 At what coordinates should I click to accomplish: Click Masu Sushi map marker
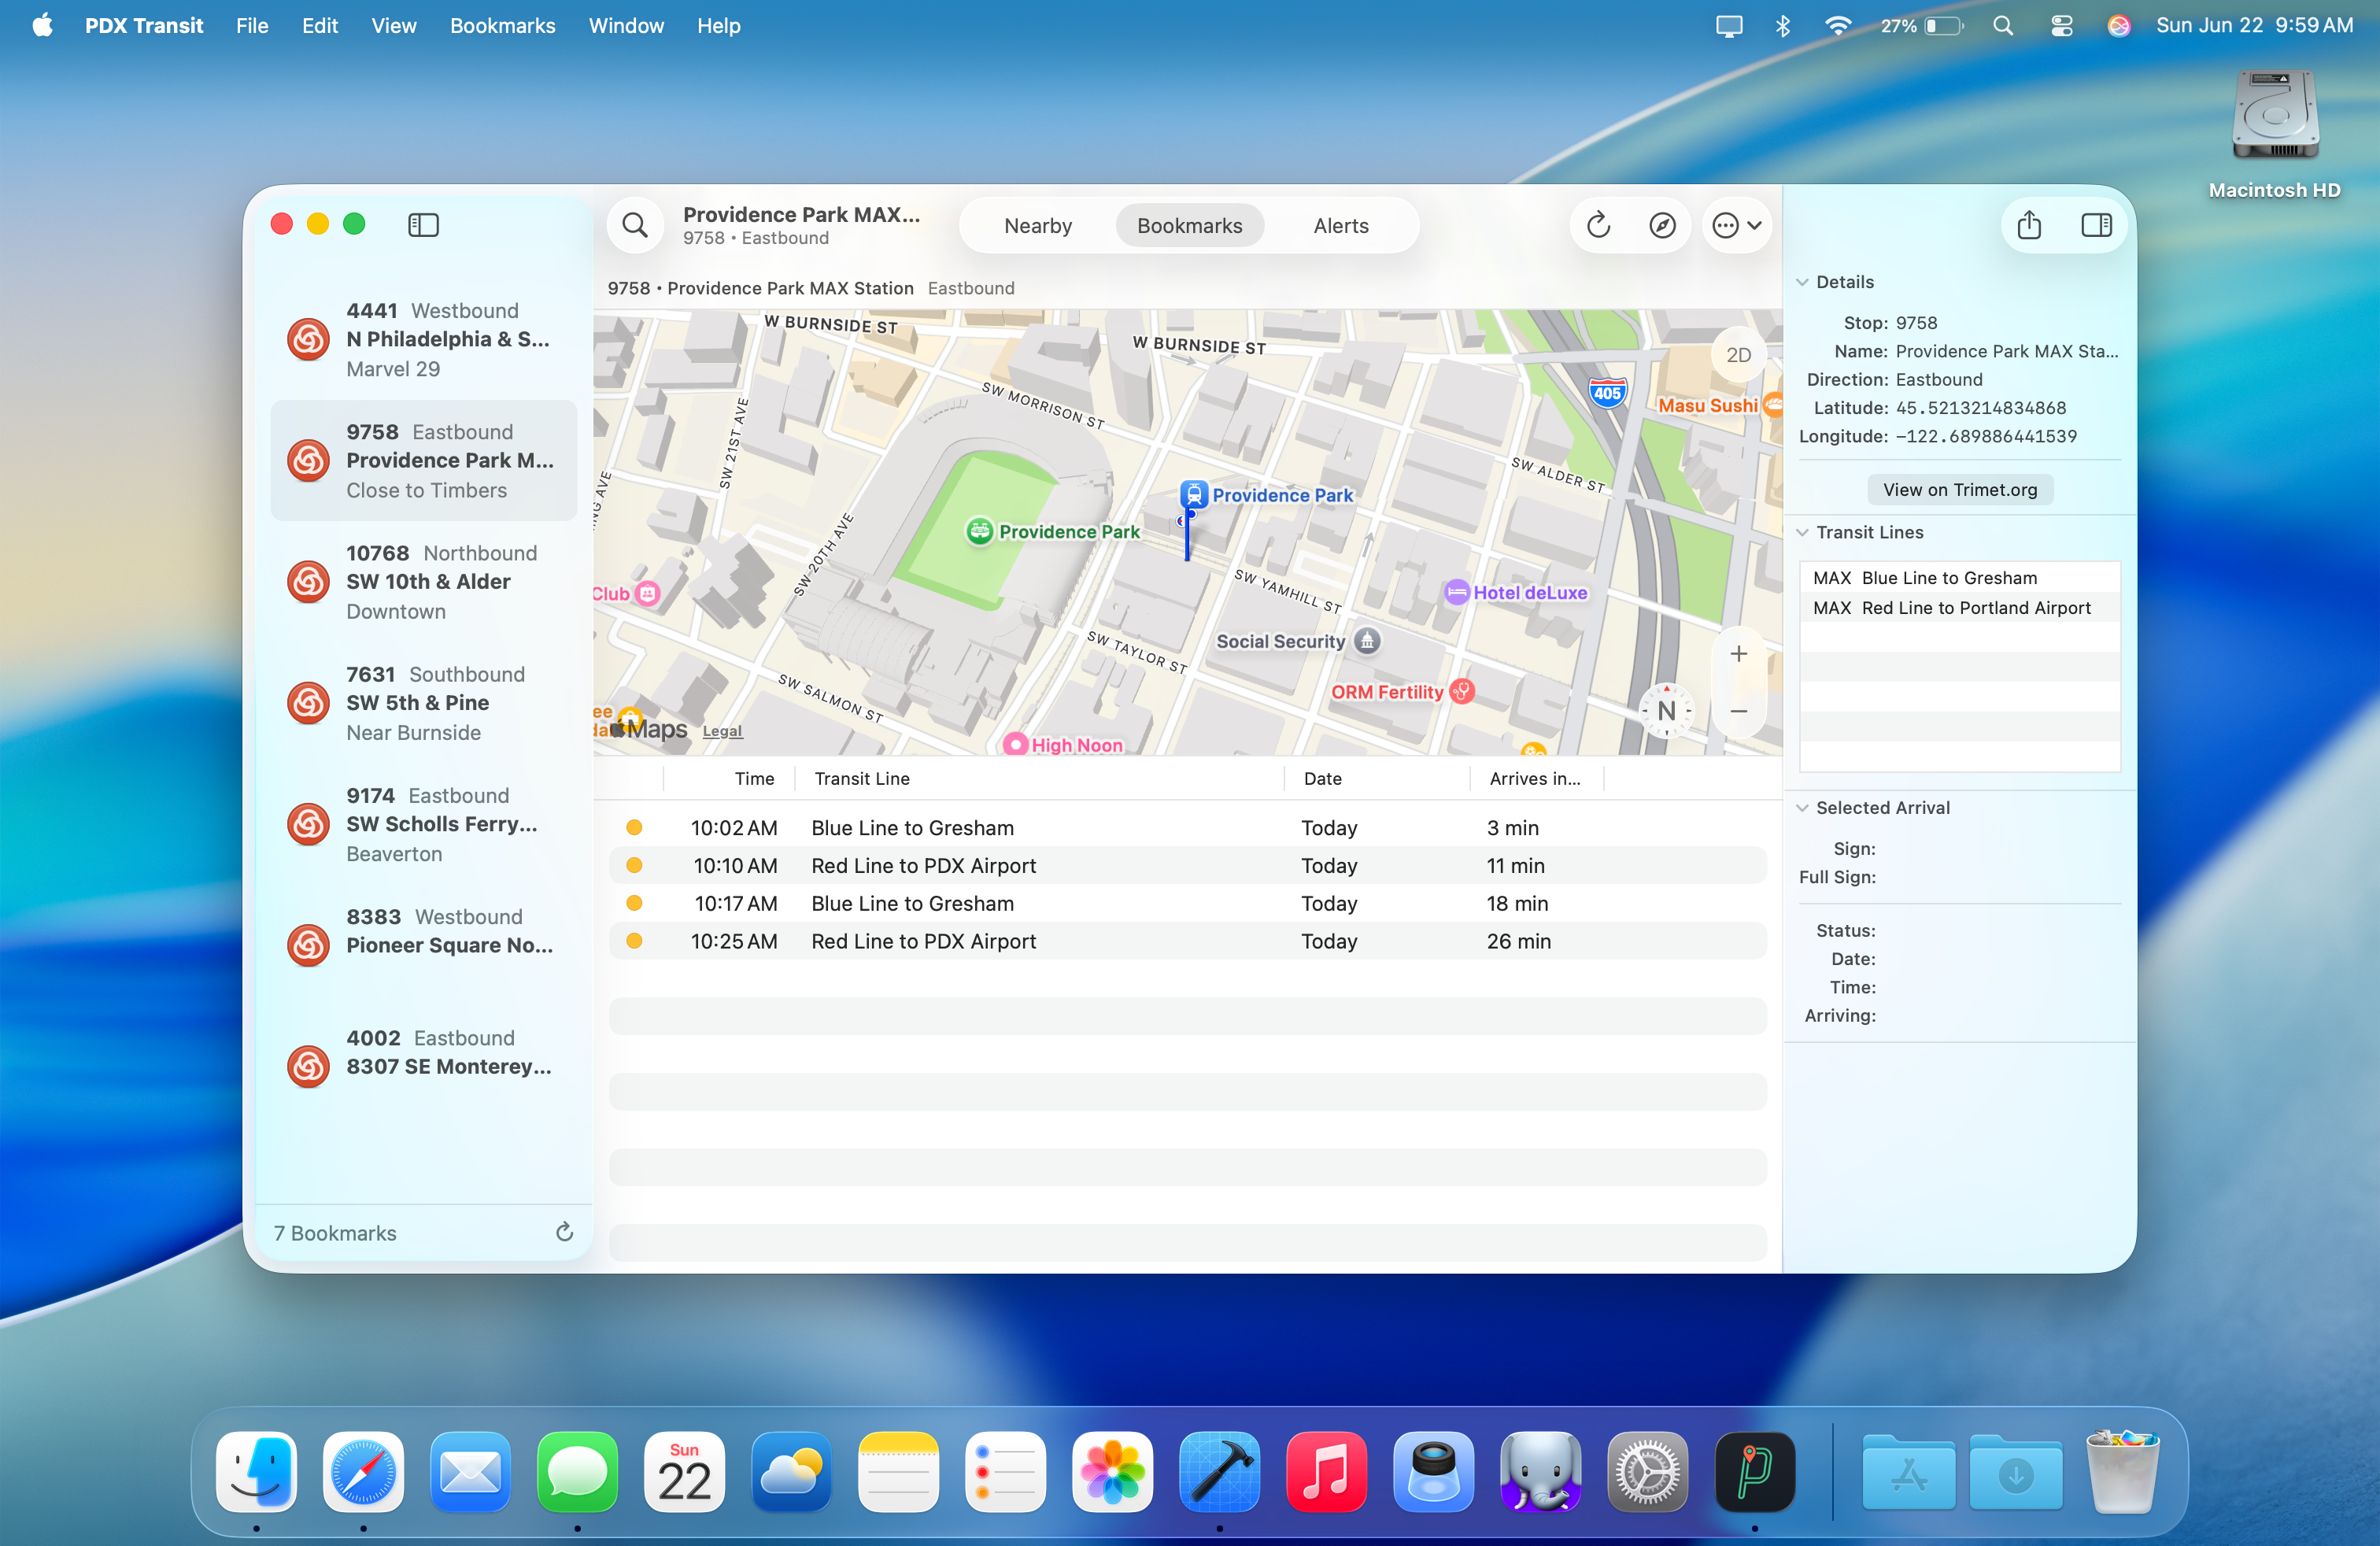(x=1773, y=405)
